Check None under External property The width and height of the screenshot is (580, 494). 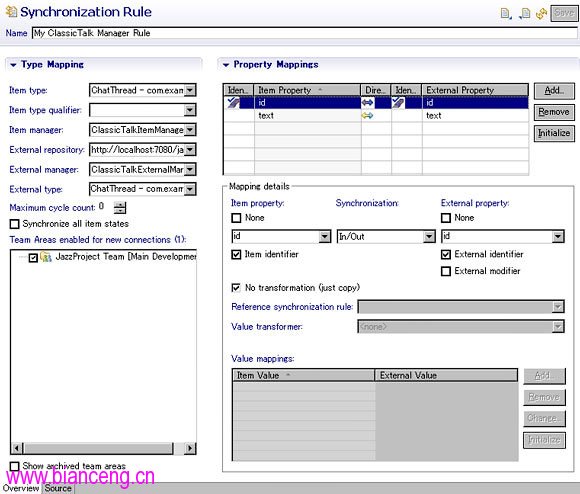pyautogui.click(x=446, y=218)
